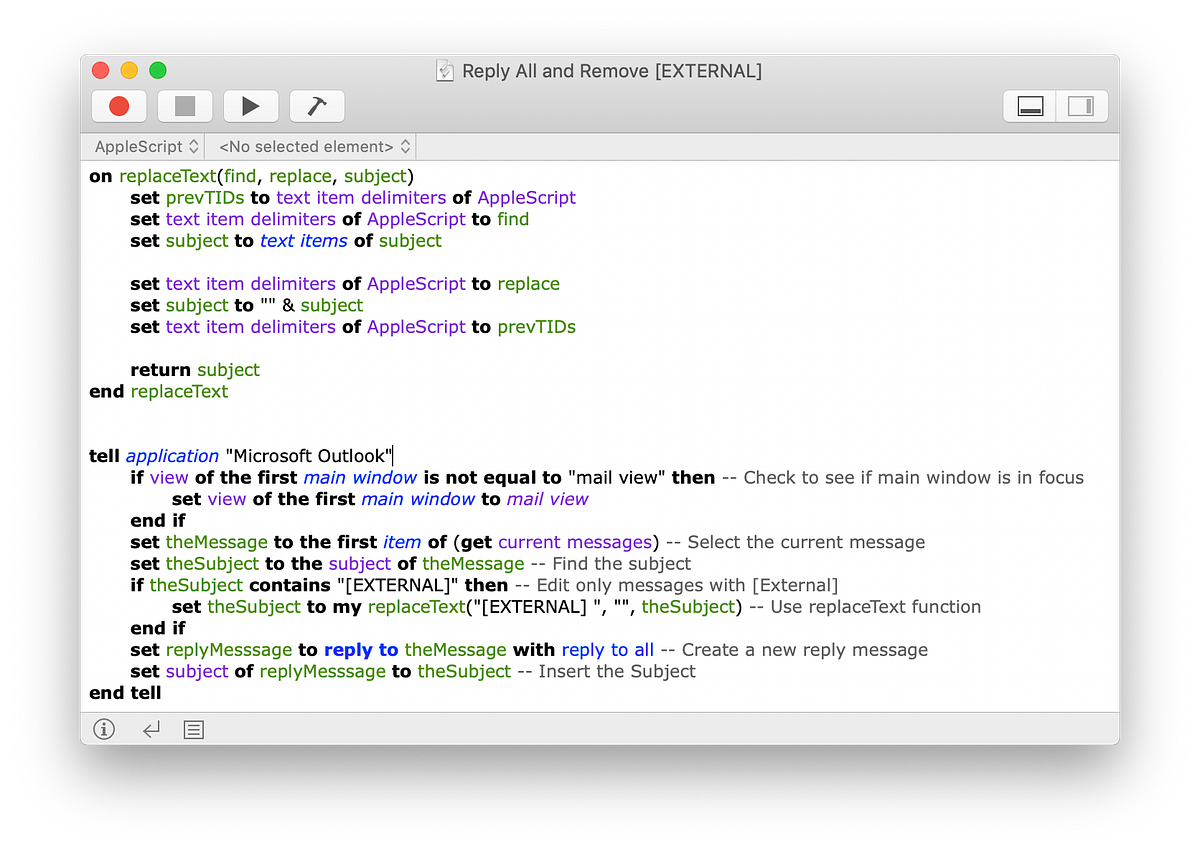Image resolution: width=1200 pixels, height=851 pixels.
Task: Click the Stop button in the toolbar
Action: [184, 105]
